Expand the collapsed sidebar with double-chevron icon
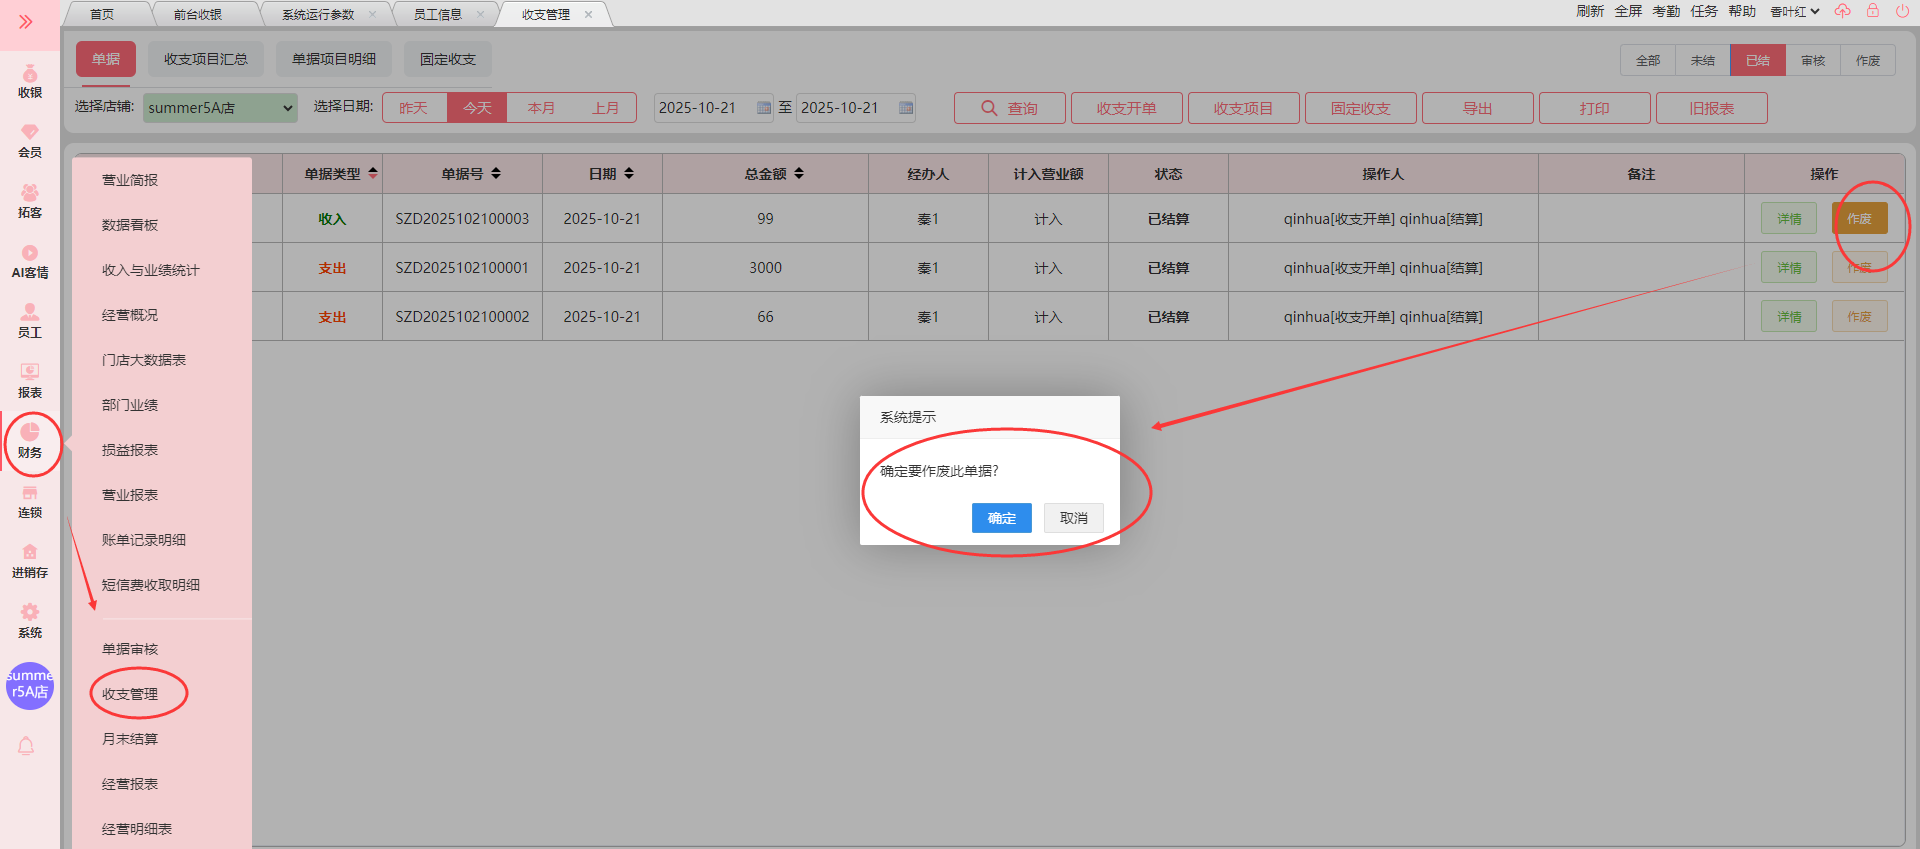The height and width of the screenshot is (849, 1920). [26, 21]
